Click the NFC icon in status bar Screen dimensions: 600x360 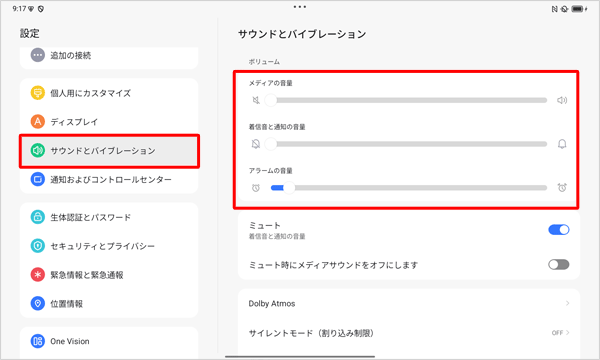[554, 9]
